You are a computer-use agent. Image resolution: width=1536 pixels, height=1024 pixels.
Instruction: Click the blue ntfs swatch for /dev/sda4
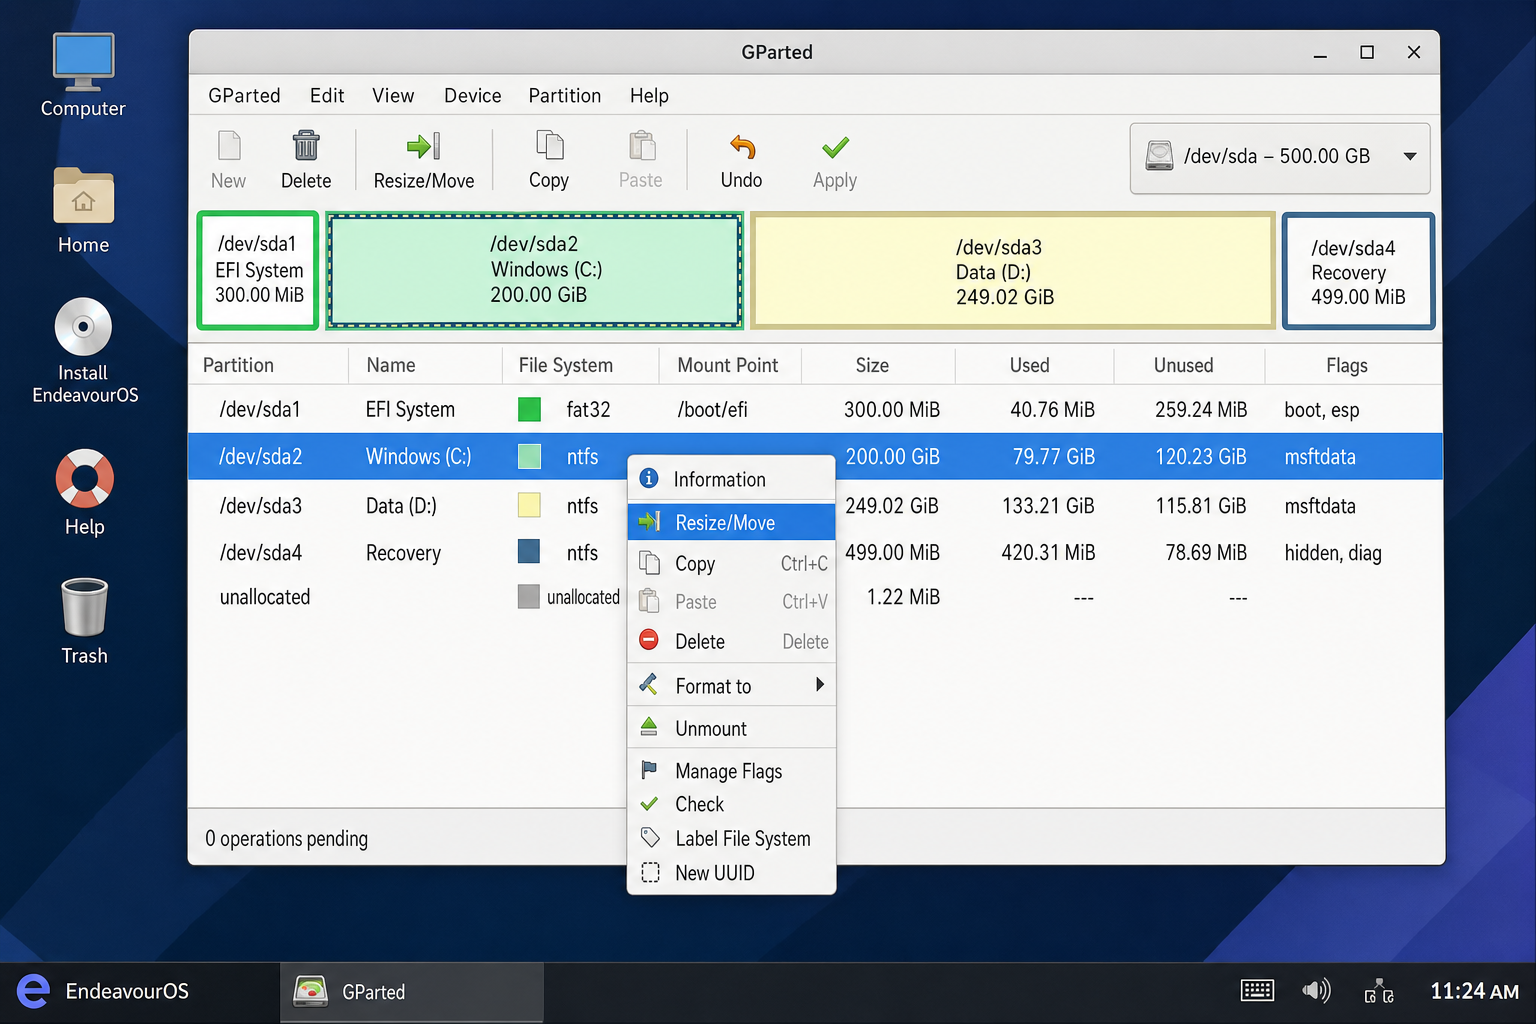529,551
